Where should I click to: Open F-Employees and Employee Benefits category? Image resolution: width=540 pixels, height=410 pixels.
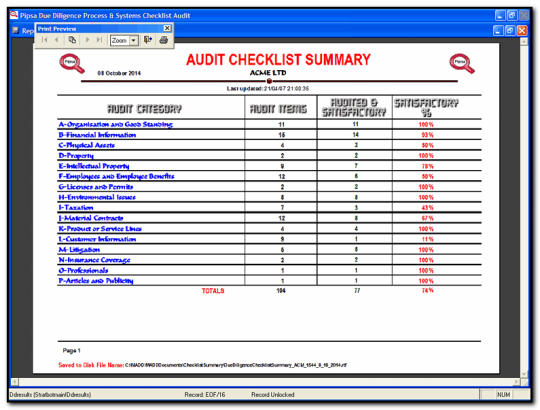[x=116, y=176]
